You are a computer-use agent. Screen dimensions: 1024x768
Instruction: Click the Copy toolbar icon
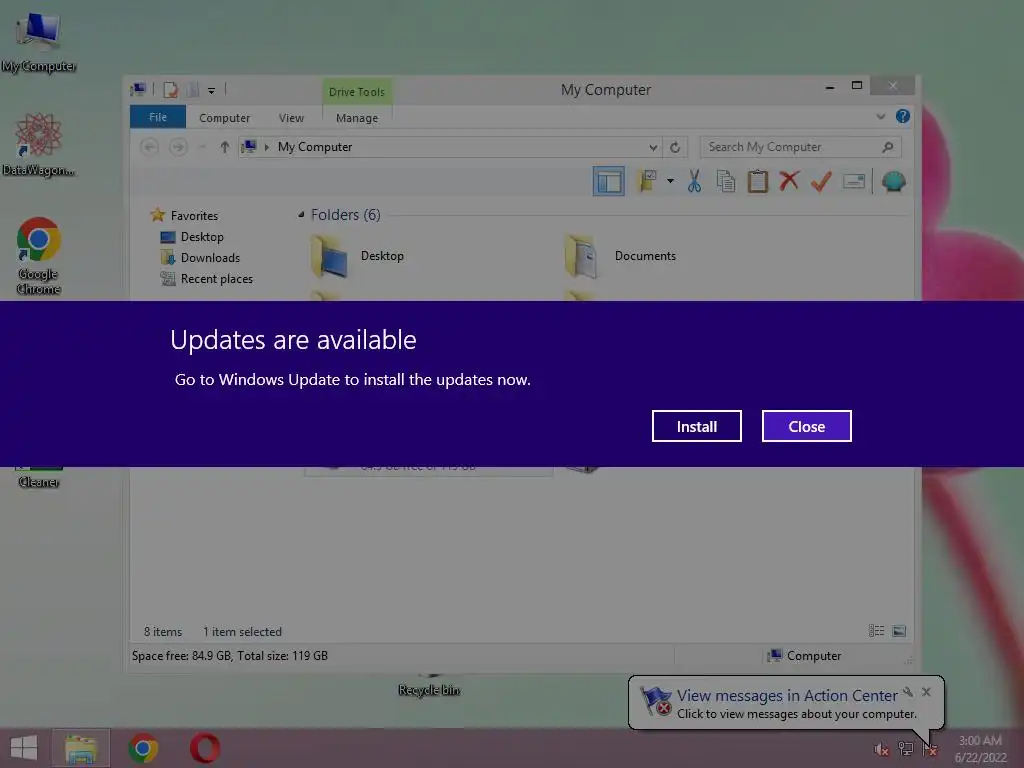tap(726, 181)
